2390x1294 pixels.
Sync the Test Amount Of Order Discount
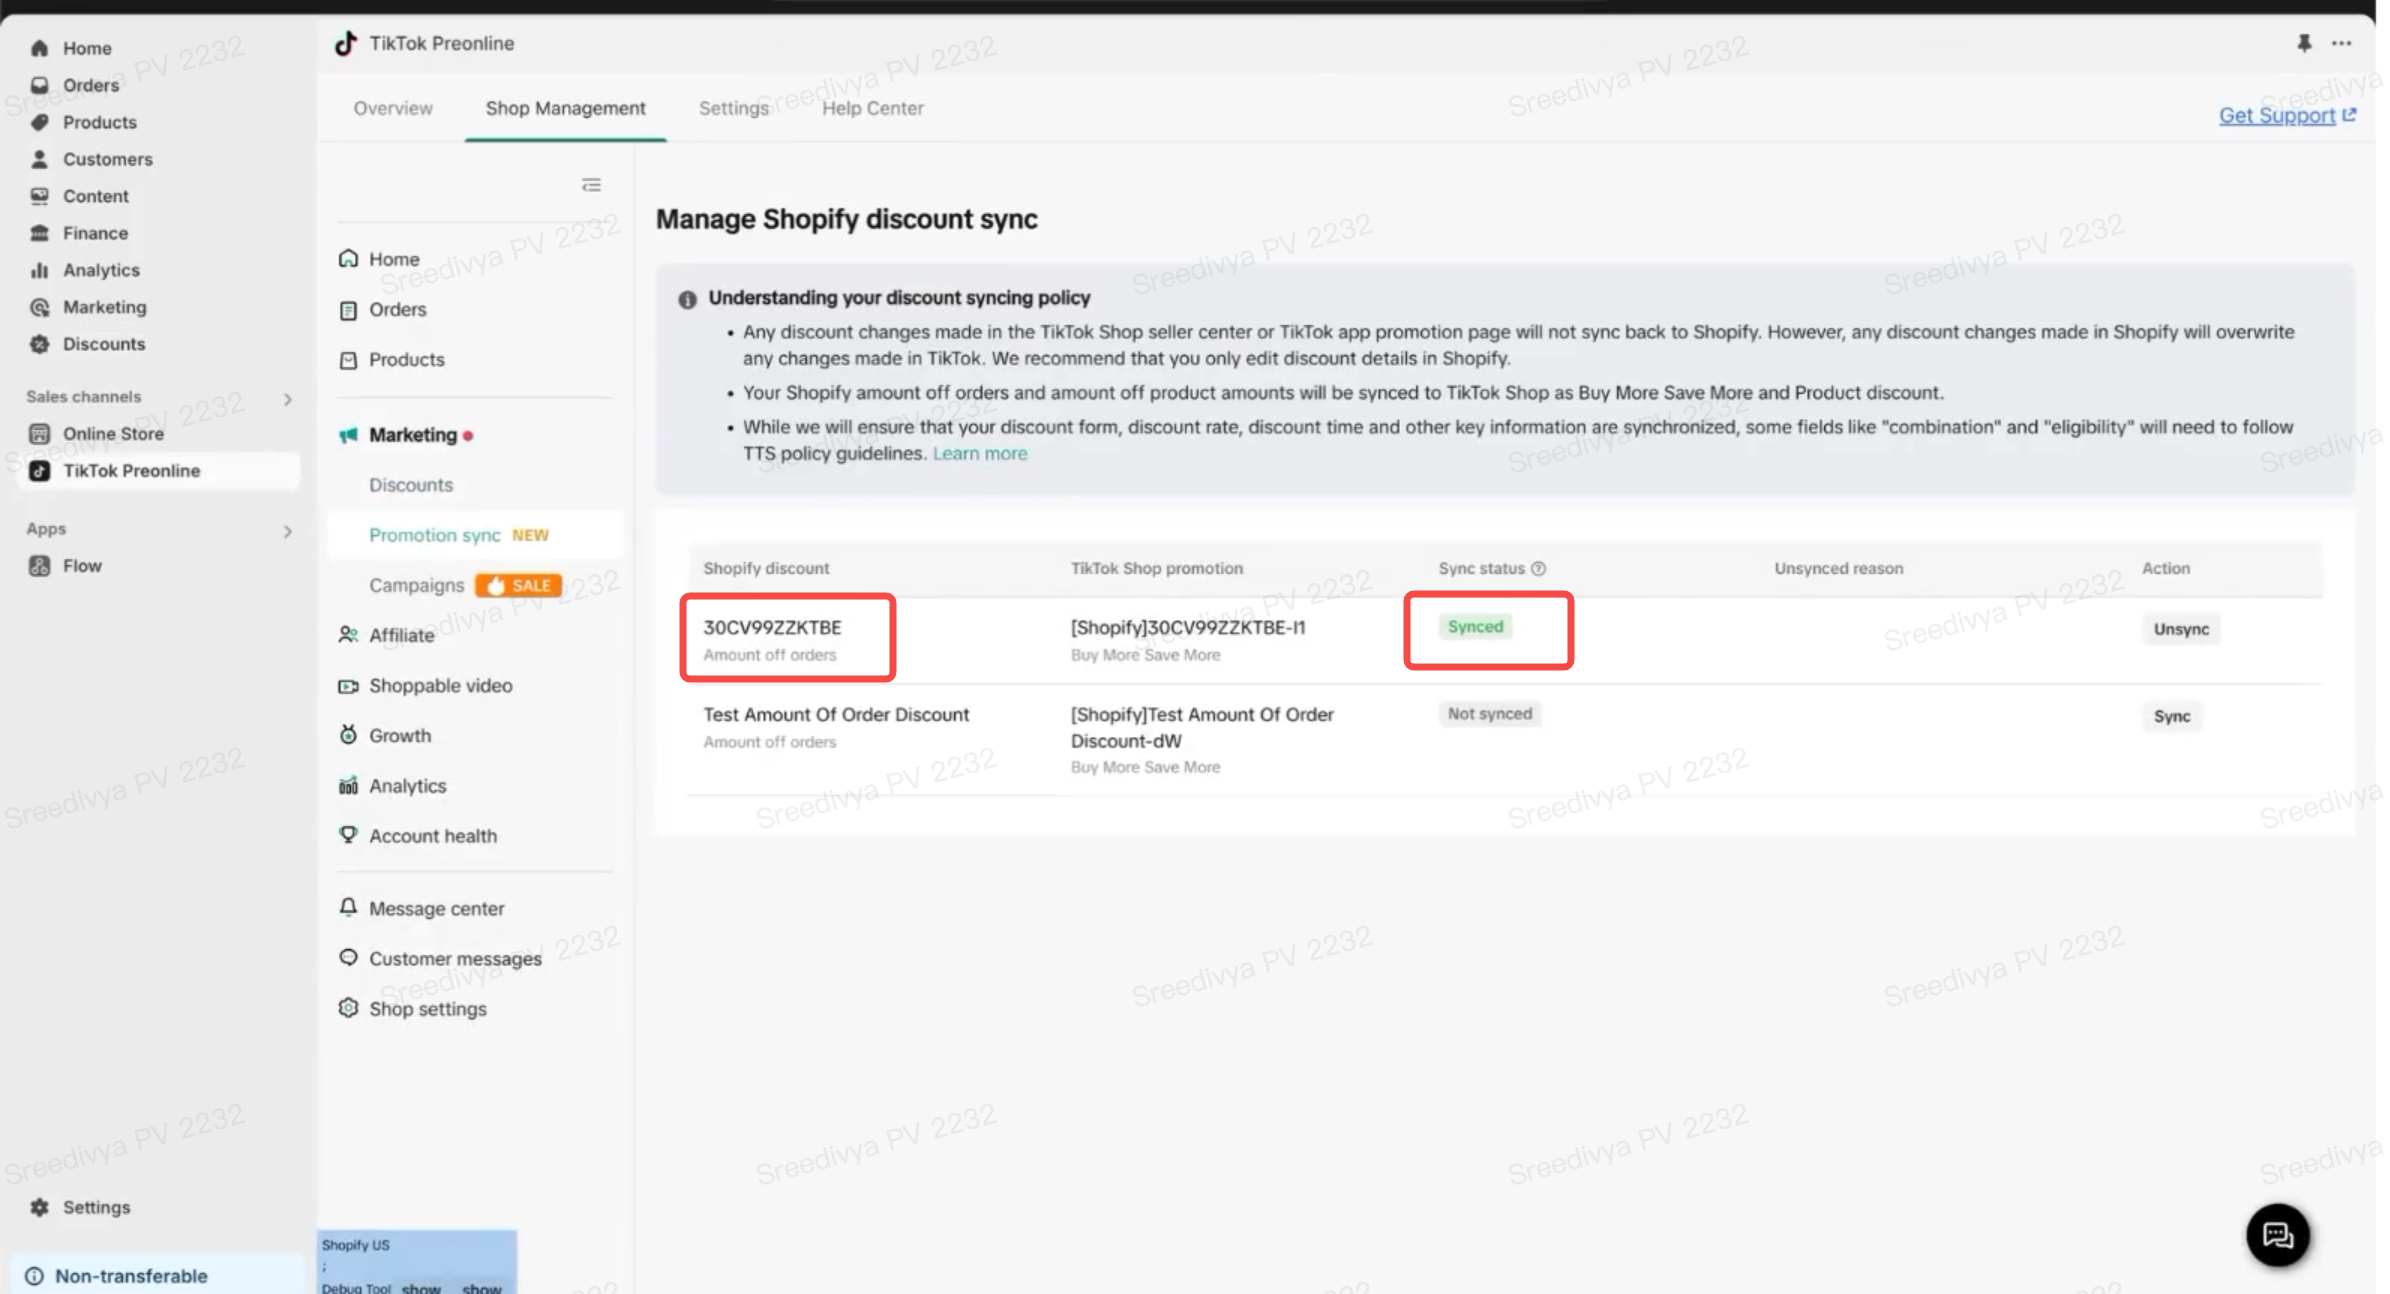coord(2171,716)
